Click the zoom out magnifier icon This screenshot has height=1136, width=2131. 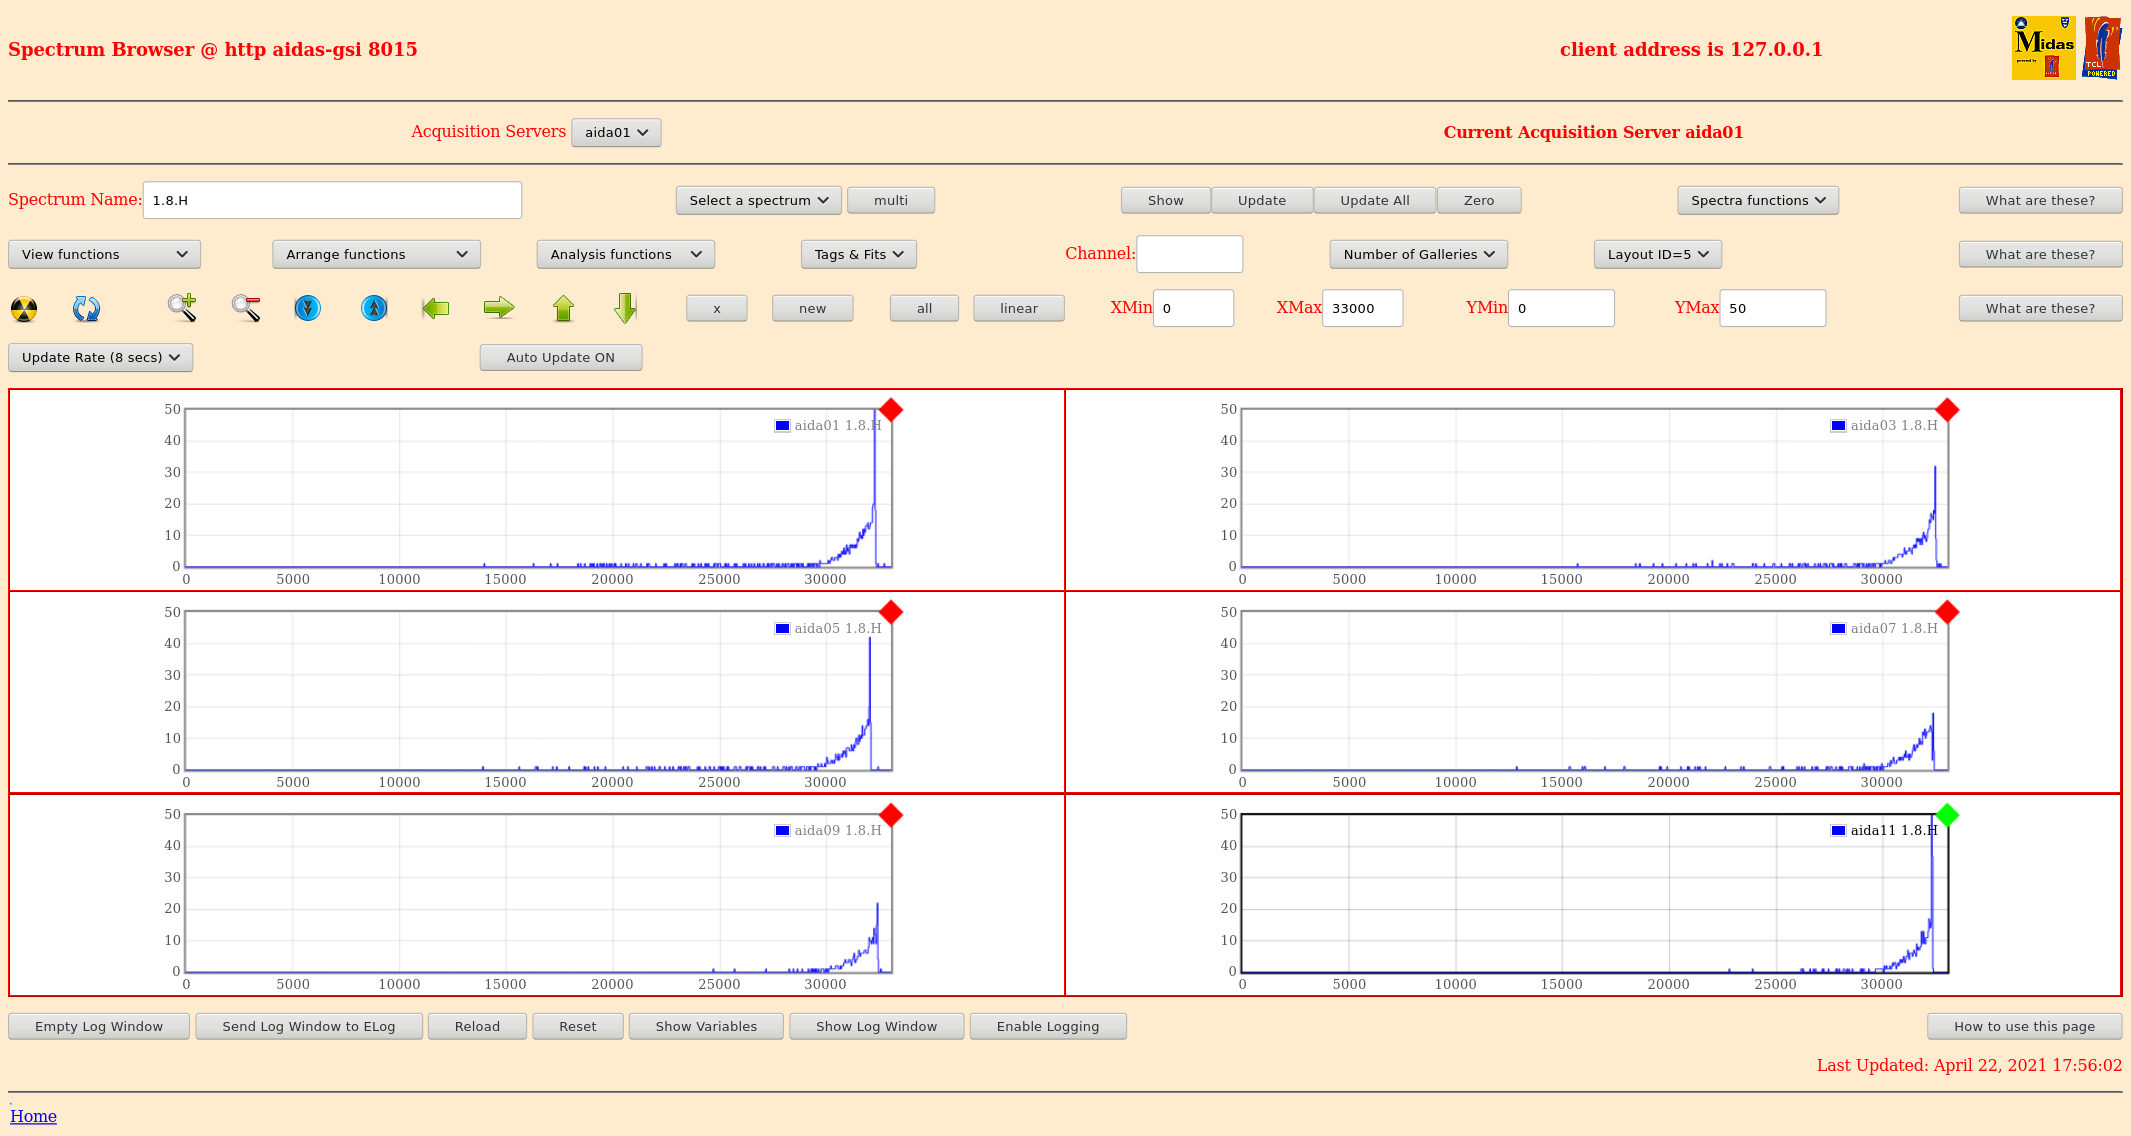pos(246,308)
